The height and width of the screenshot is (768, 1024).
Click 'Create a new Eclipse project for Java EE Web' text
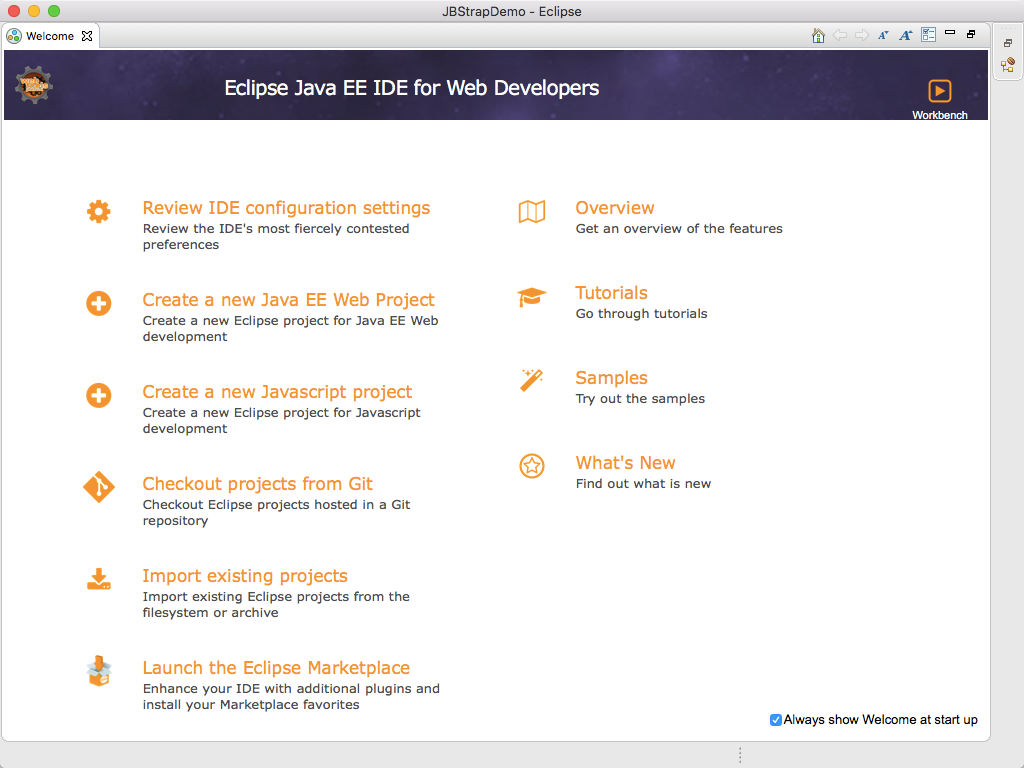click(291, 321)
